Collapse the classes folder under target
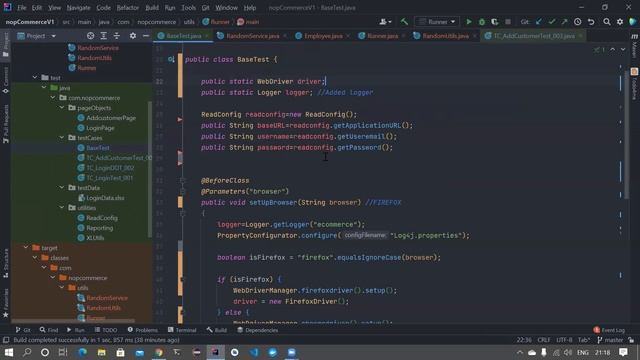The height and width of the screenshot is (360, 640). pyautogui.click(x=35, y=258)
